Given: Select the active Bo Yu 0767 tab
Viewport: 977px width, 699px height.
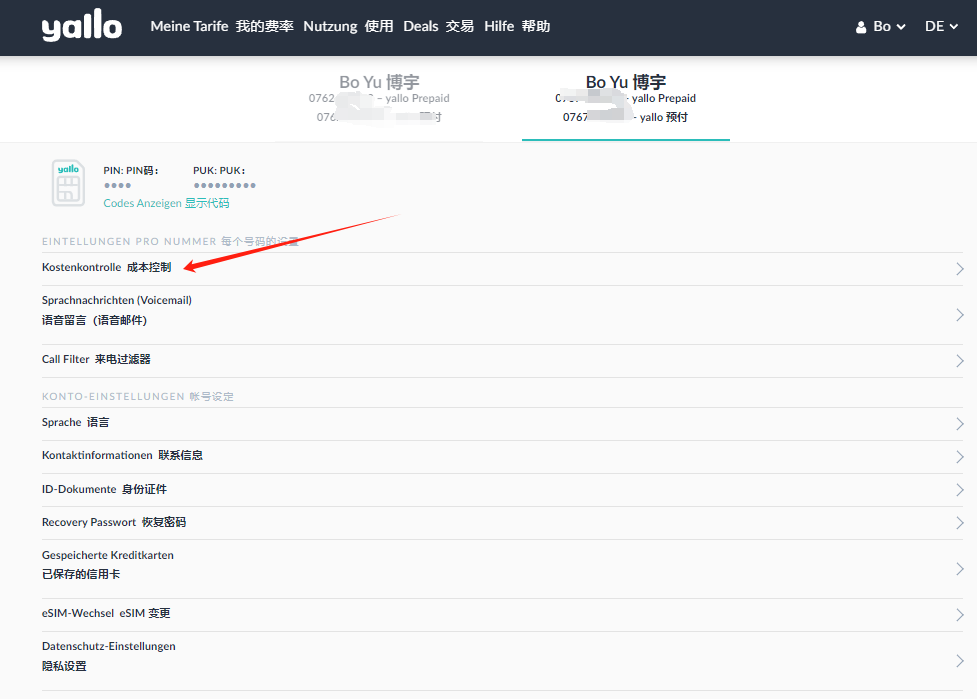Looking at the screenshot, I should [626, 100].
